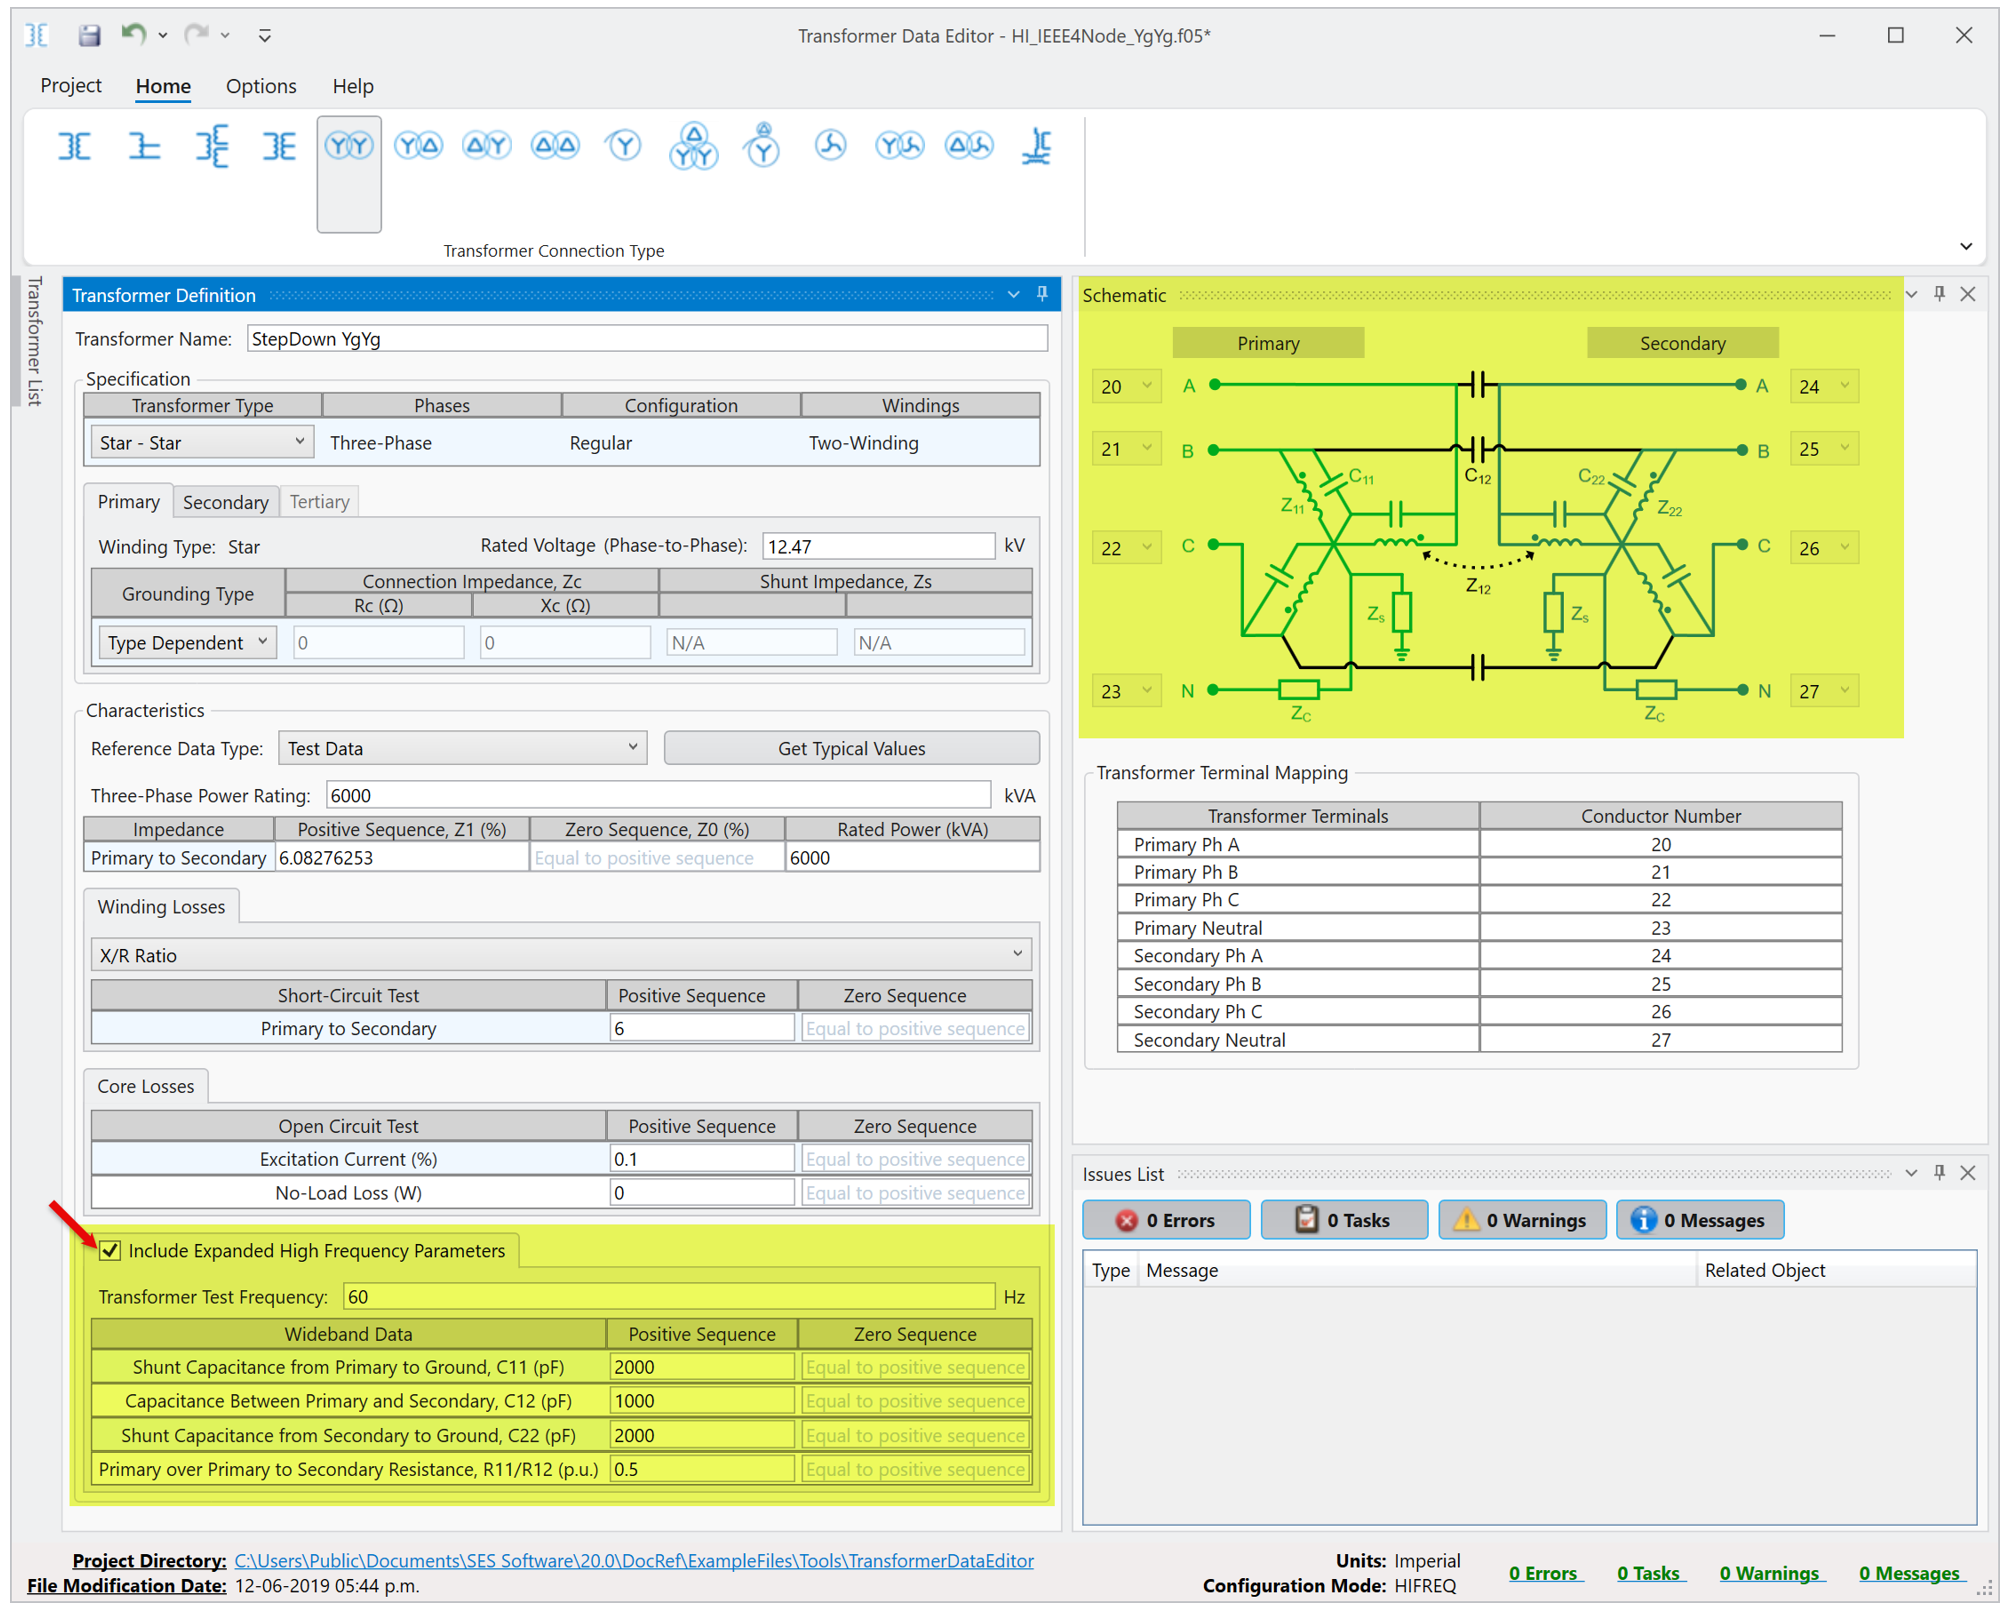Open the primary phase A conductor 20 dropdown
The image size is (2005, 1606).
tap(1126, 386)
